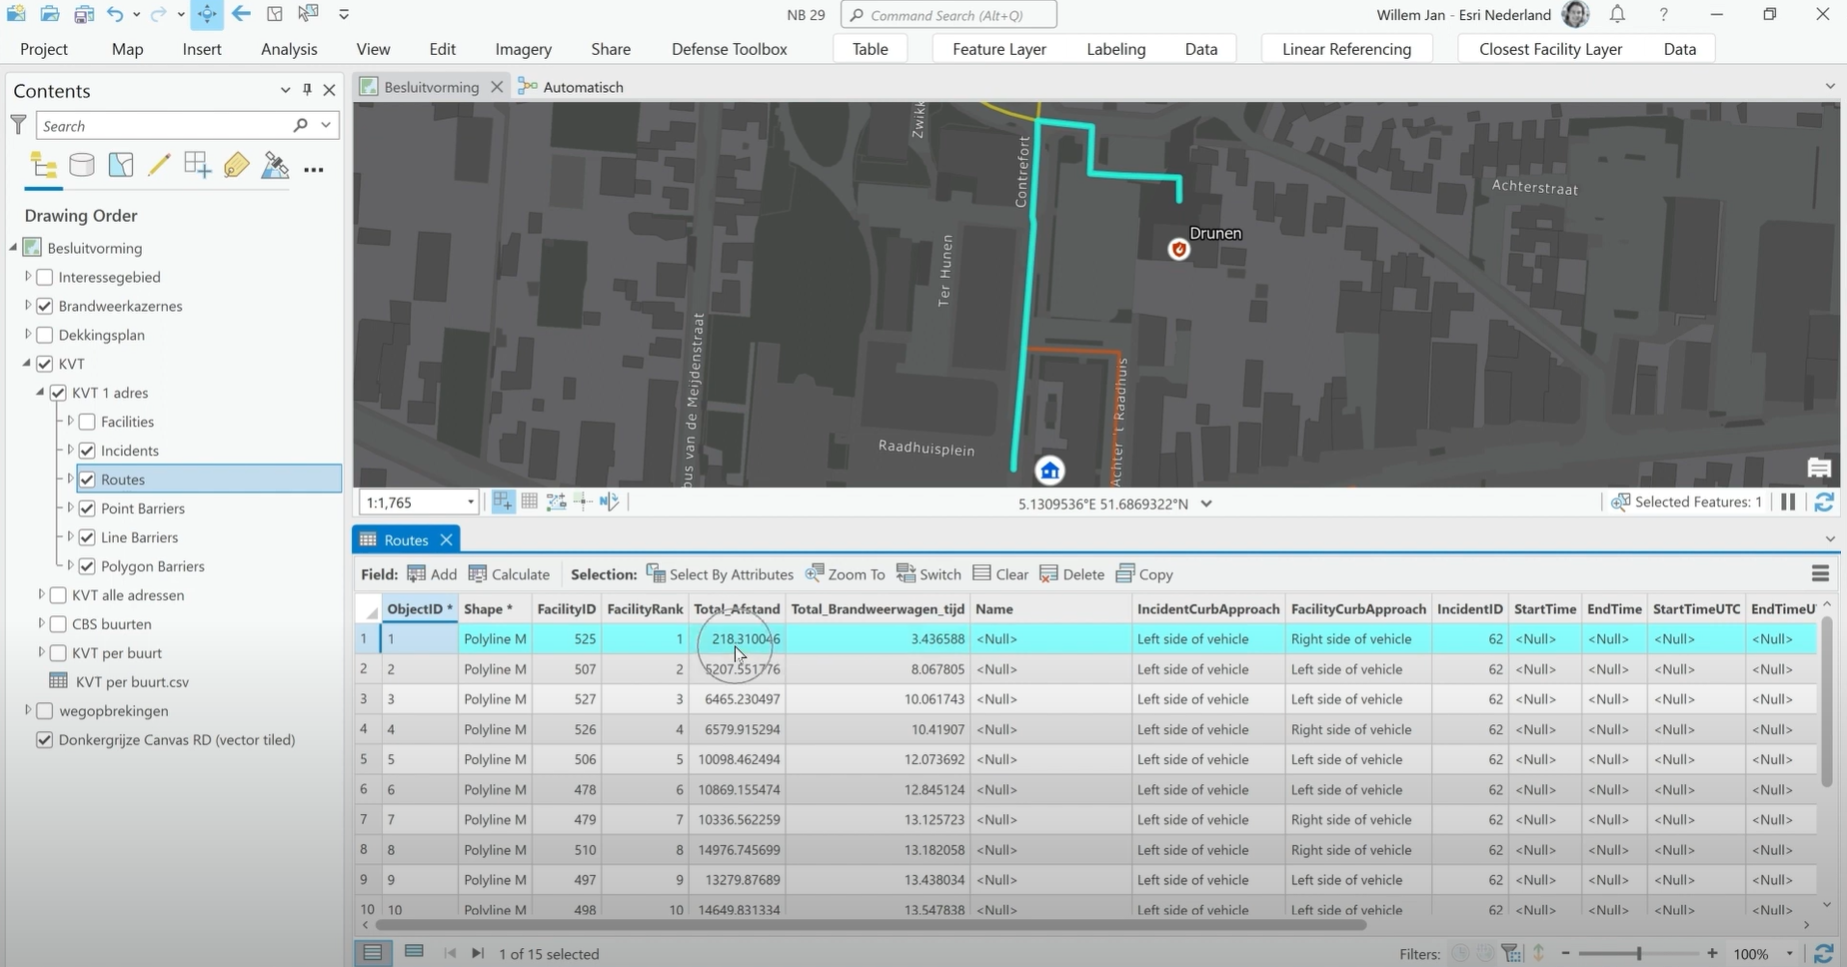This screenshot has width=1847, height=967.
Task: Switch to the Automatisch tab
Action: [x=582, y=87]
